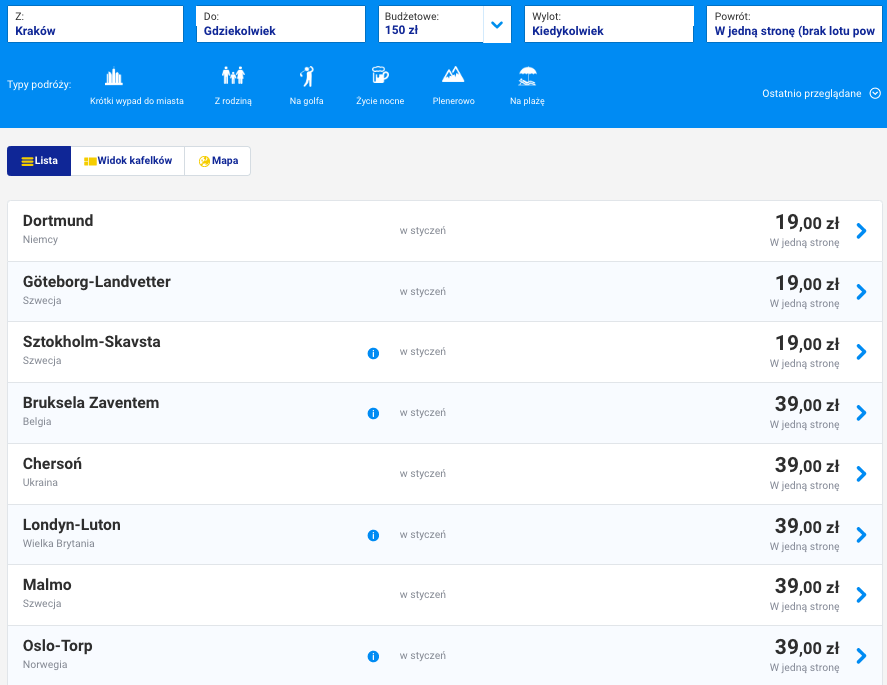Click info icon next to Sztokholm-Skavsta
This screenshot has height=685, width=887.
(x=373, y=353)
